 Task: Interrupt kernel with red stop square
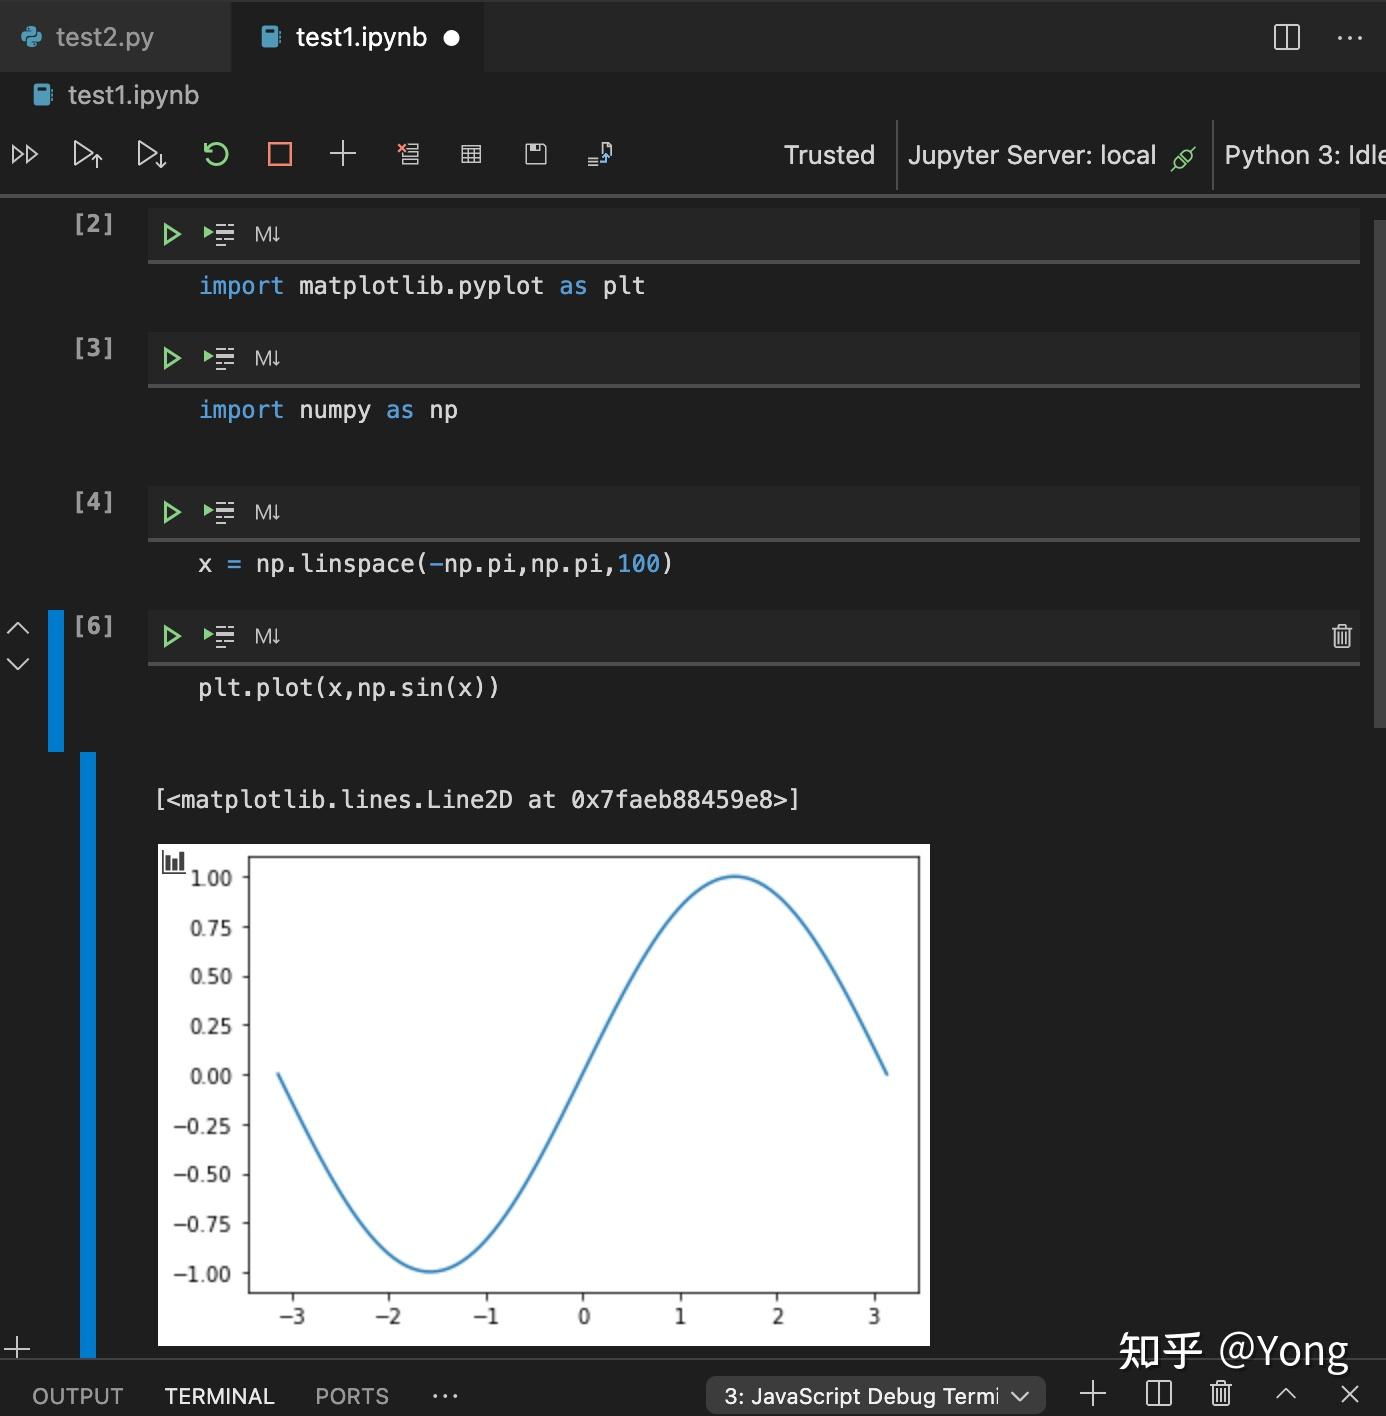(280, 154)
